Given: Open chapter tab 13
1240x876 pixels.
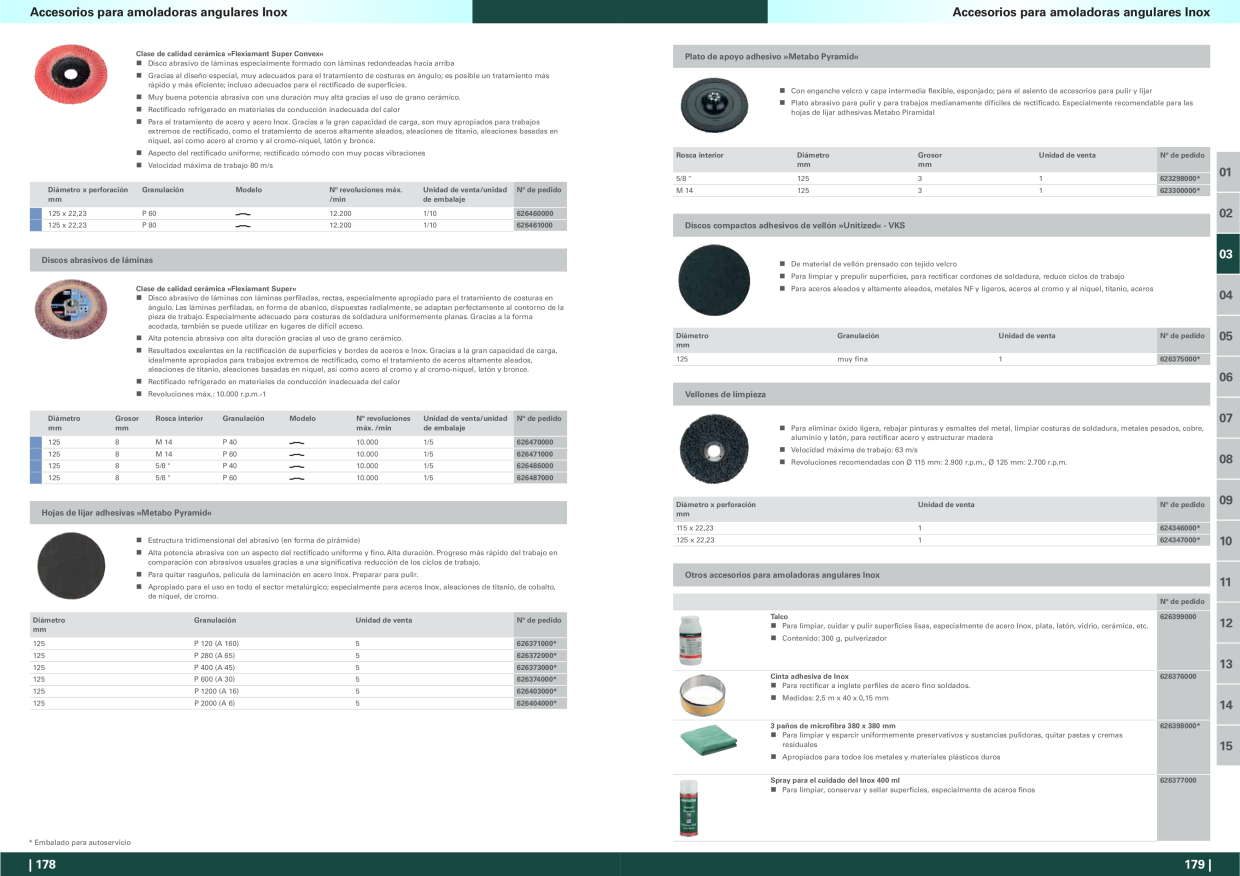Looking at the screenshot, I should [1227, 664].
